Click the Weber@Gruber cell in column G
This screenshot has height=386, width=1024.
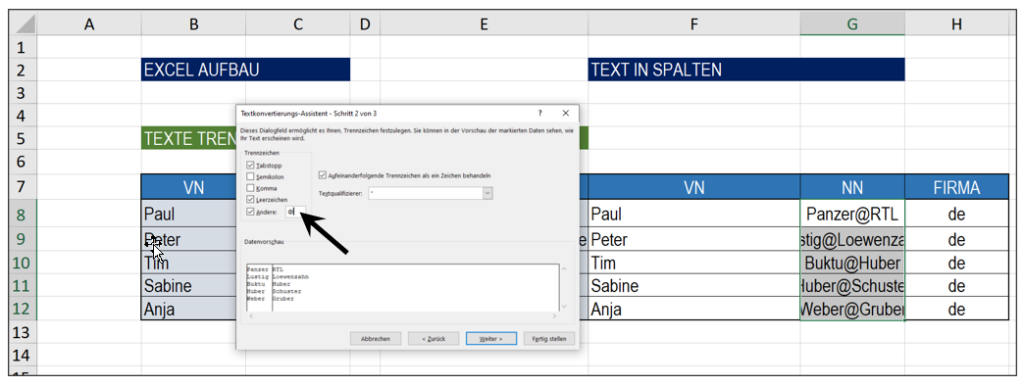(852, 309)
